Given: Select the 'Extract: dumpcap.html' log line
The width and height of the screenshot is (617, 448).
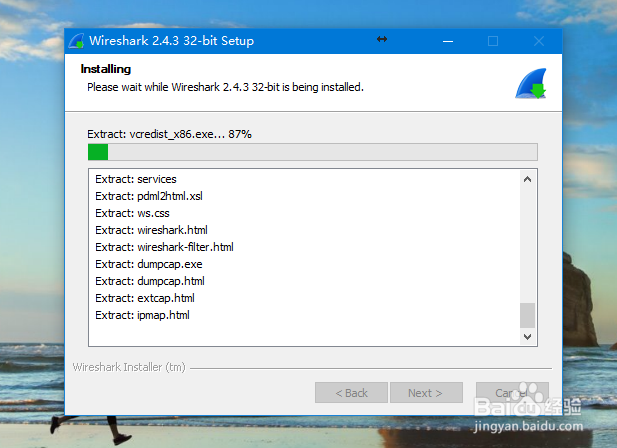Looking at the screenshot, I should (150, 281).
